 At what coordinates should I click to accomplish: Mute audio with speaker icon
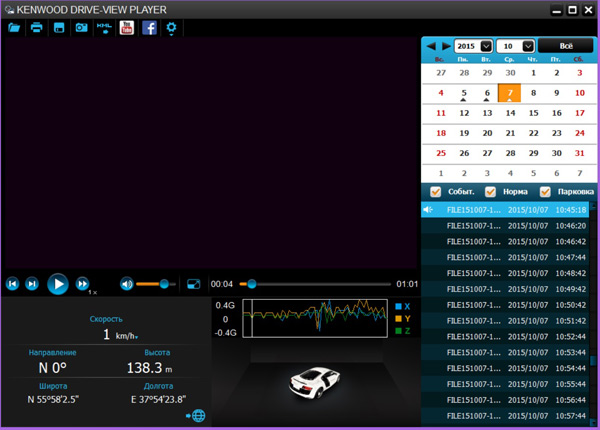click(x=127, y=284)
